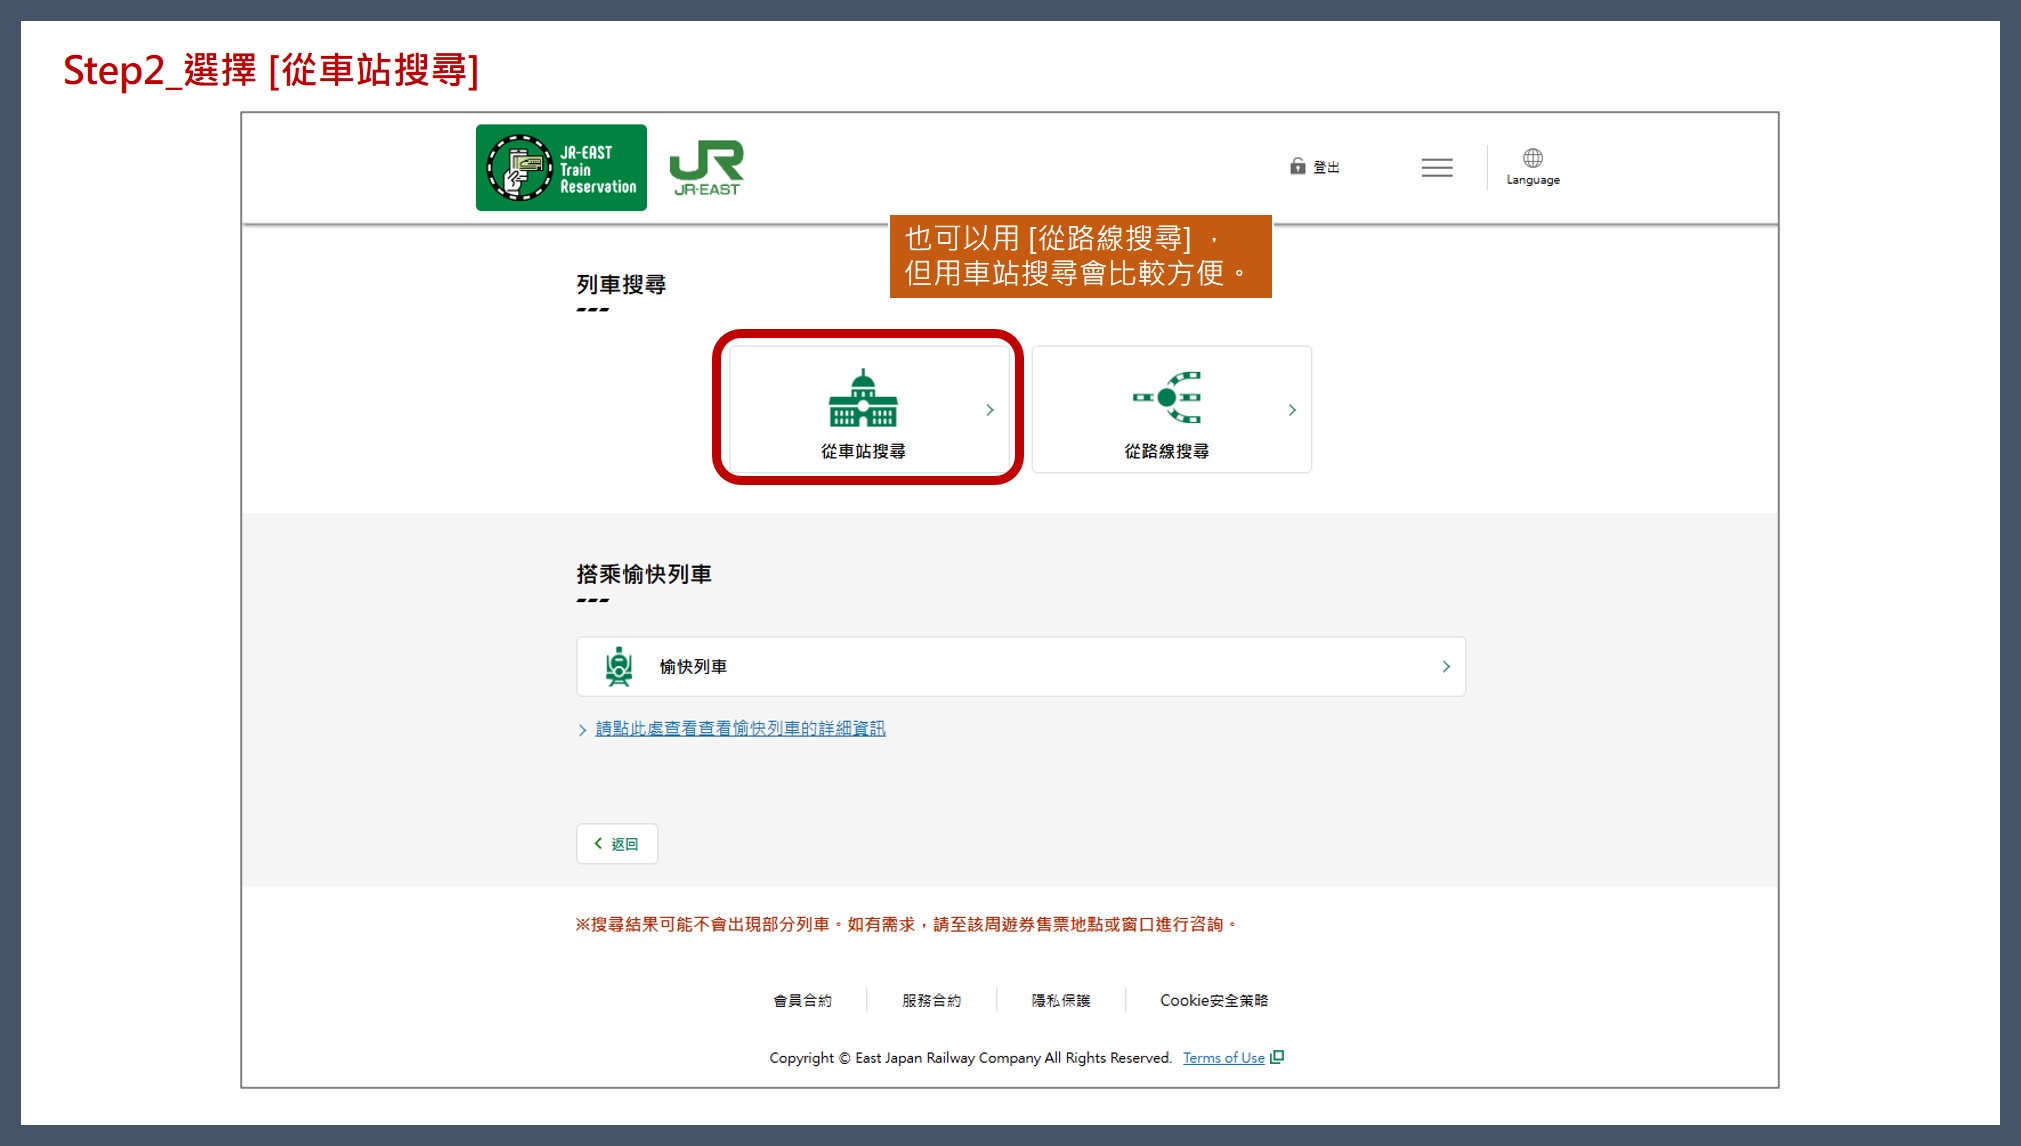The image size is (2021, 1146).
Task: Click the green JR-EAST company logo
Action: pyautogui.click(x=706, y=168)
